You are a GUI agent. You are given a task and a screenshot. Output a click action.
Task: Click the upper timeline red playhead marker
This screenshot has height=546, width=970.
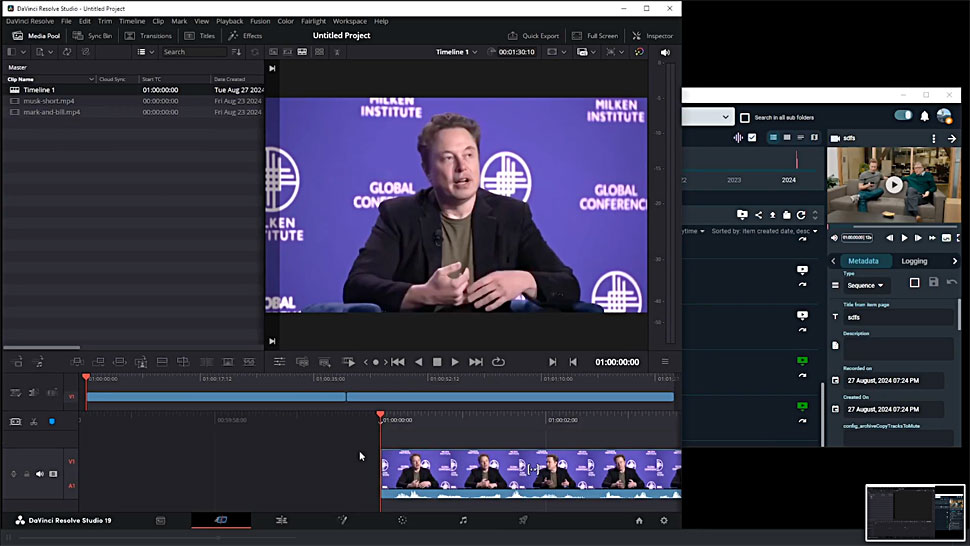click(x=86, y=378)
